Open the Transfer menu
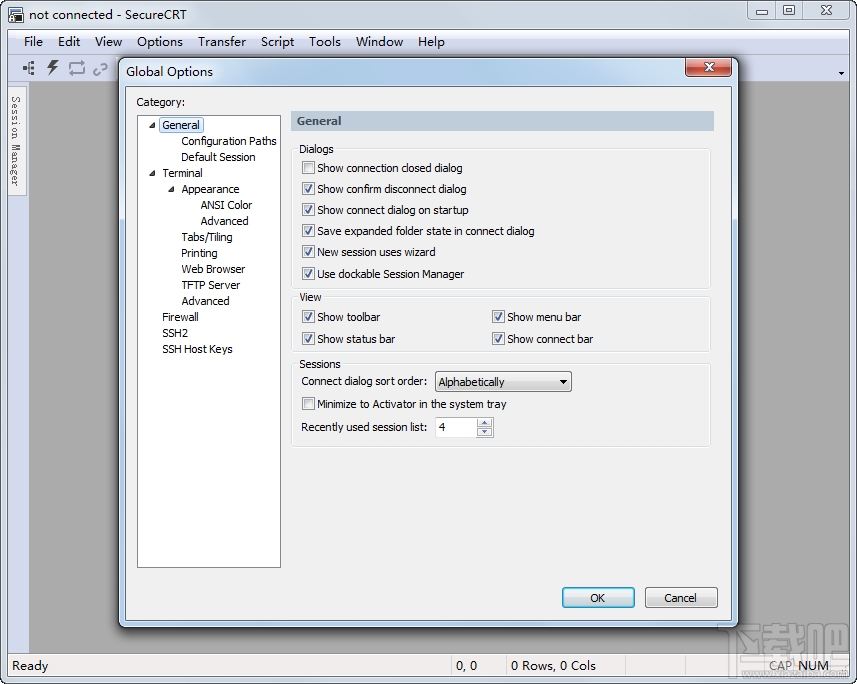This screenshot has width=857, height=684. pos(222,42)
